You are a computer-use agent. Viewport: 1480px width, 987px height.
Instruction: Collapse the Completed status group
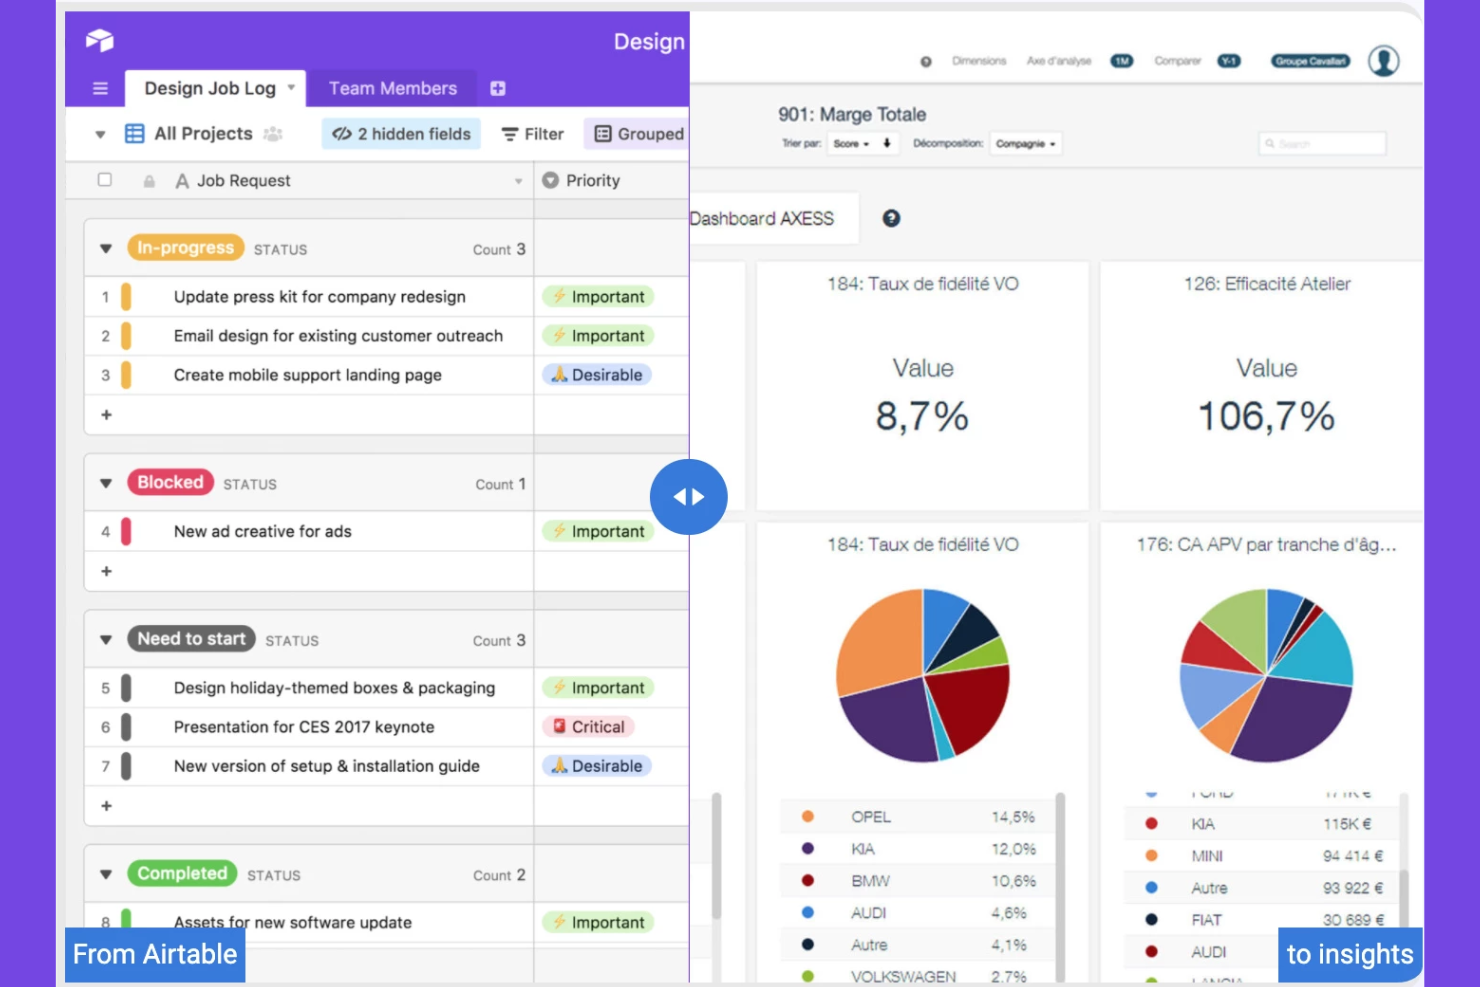(x=105, y=875)
